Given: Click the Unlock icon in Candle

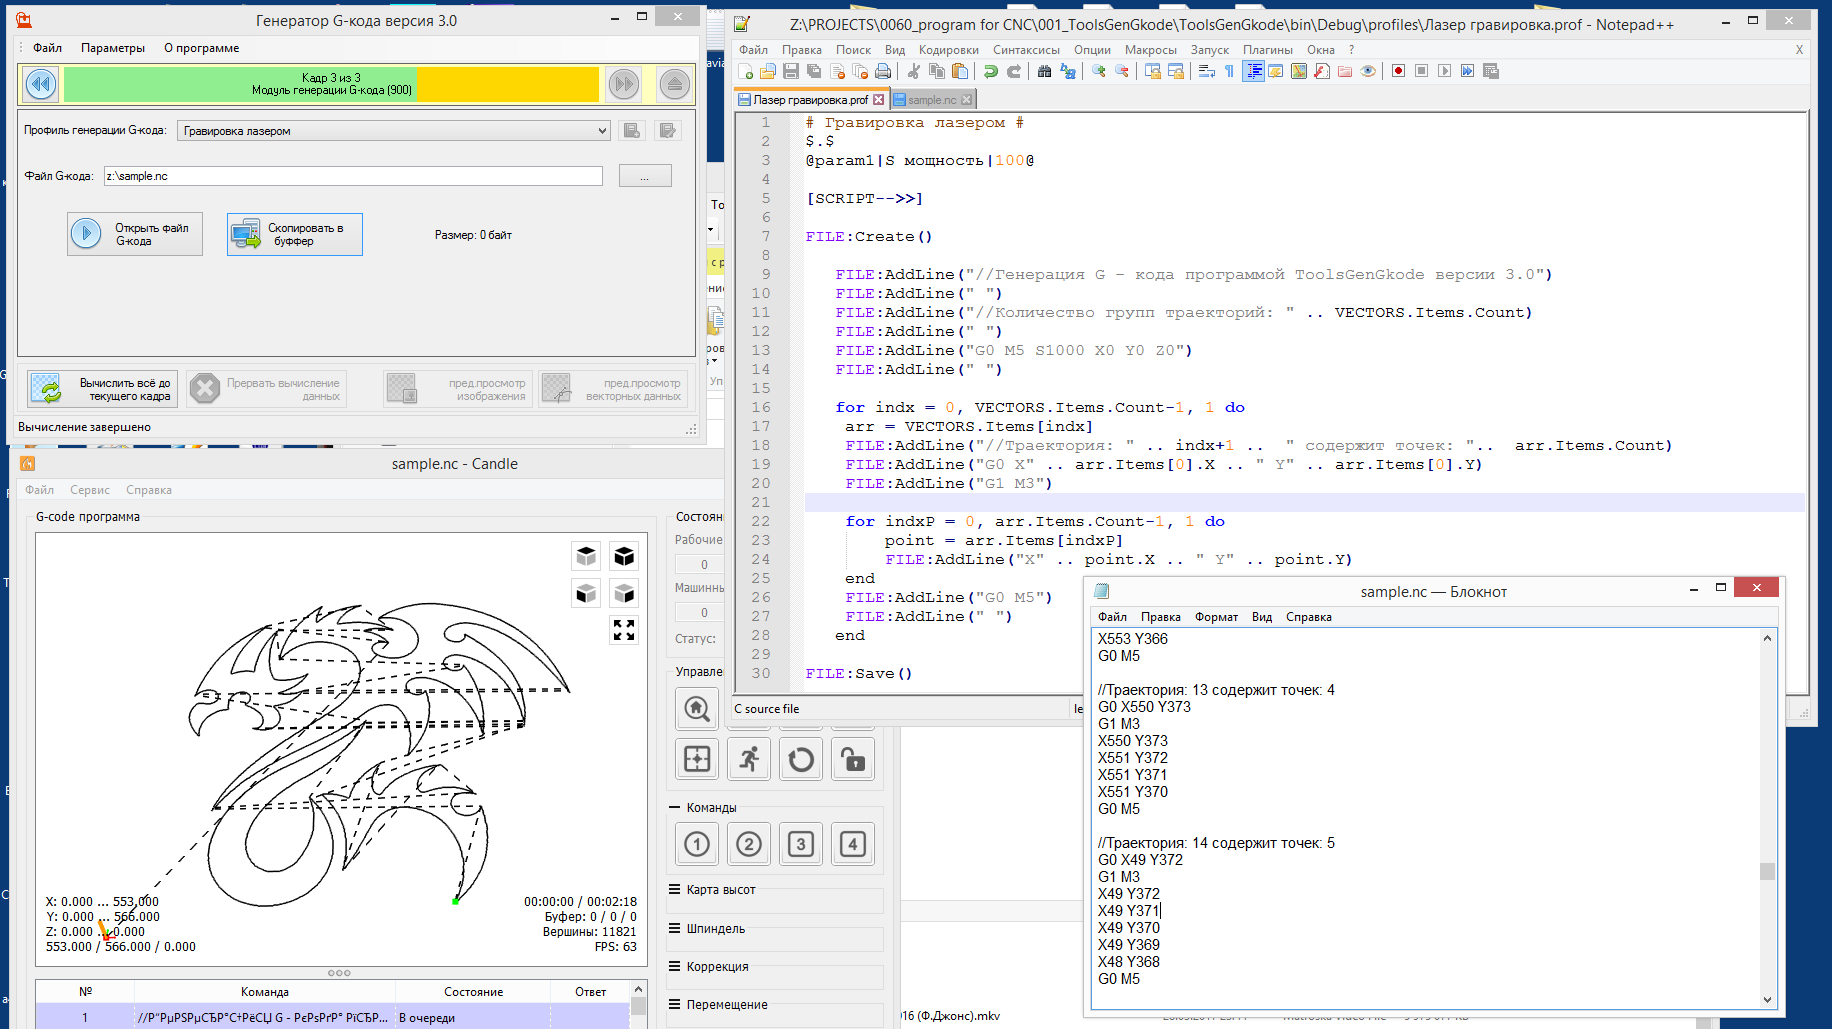Looking at the screenshot, I should [x=852, y=760].
